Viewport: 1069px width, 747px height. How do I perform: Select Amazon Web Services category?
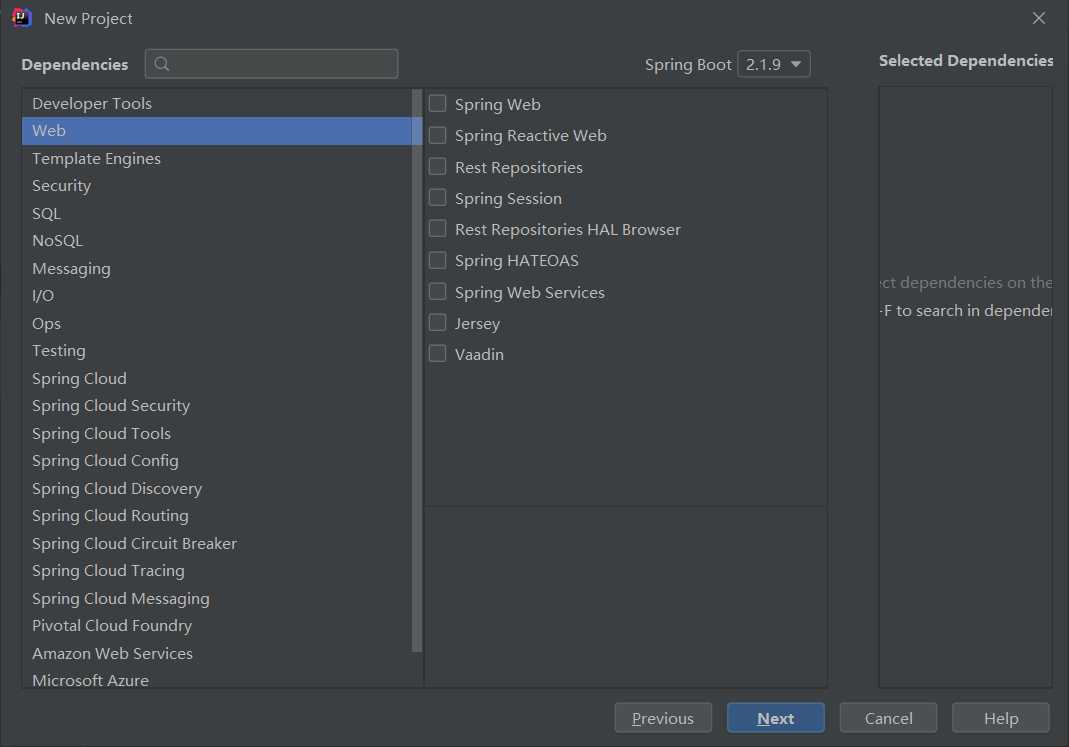(217, 653)
